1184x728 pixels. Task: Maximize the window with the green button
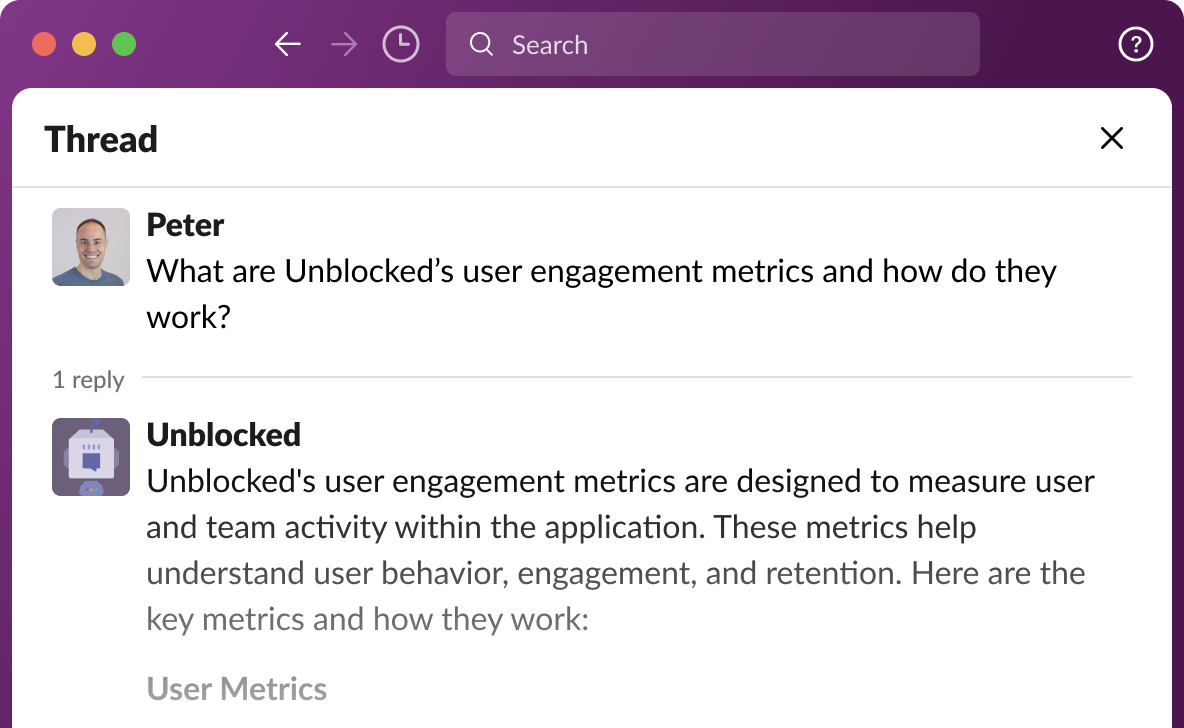[x=124, y=45]
